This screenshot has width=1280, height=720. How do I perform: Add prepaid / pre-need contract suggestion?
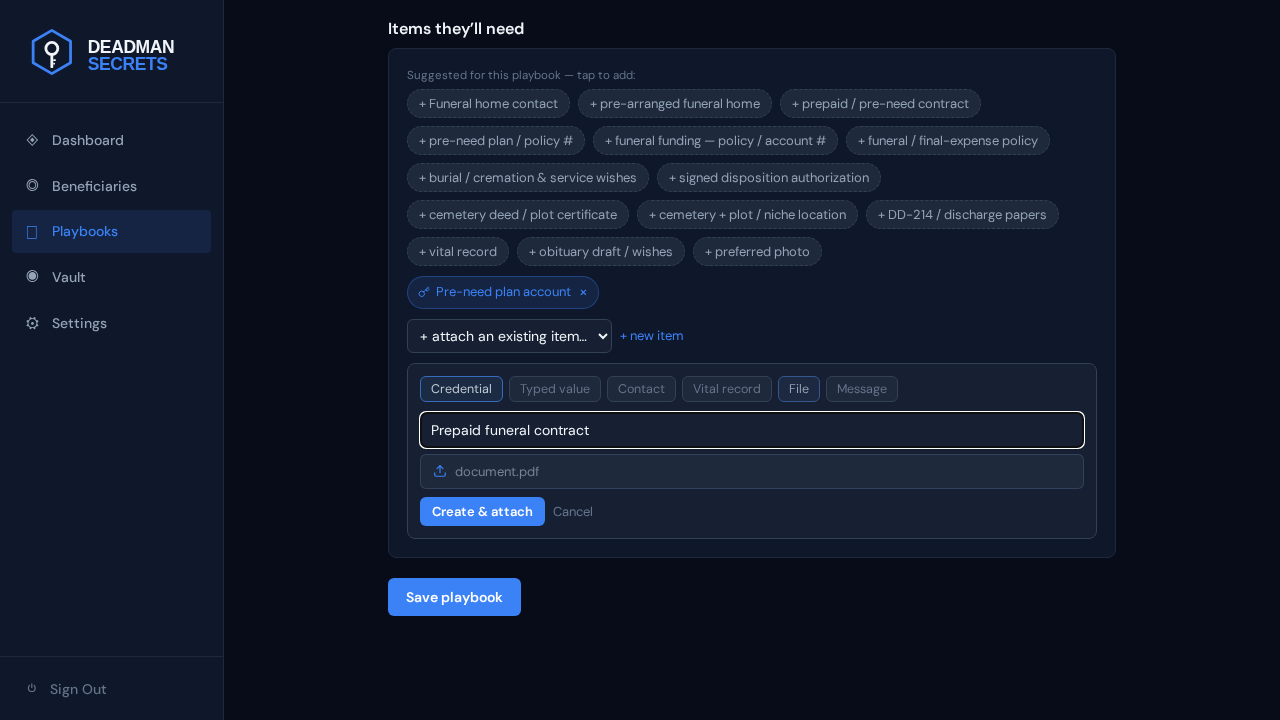[880, 103]
